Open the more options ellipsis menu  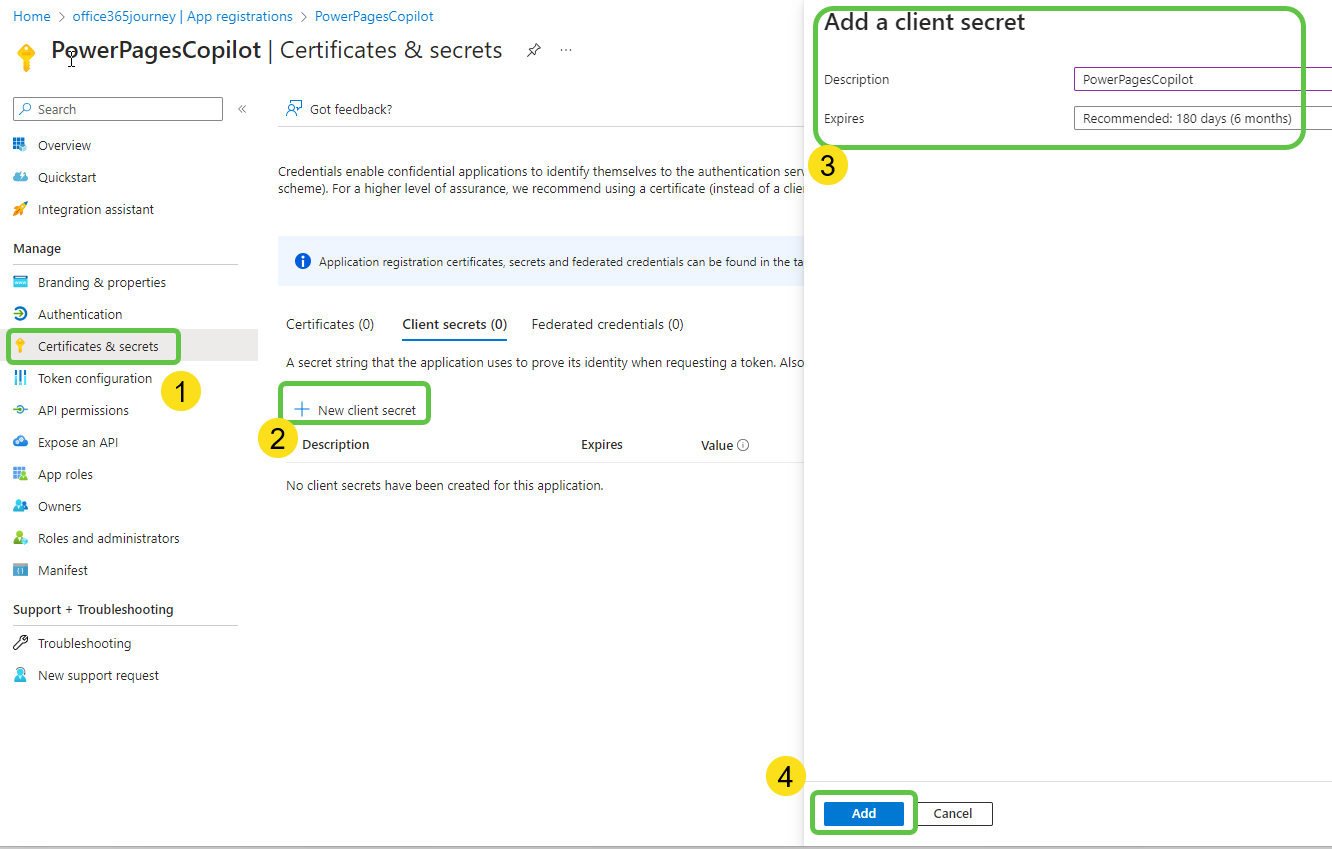(566, 50)
